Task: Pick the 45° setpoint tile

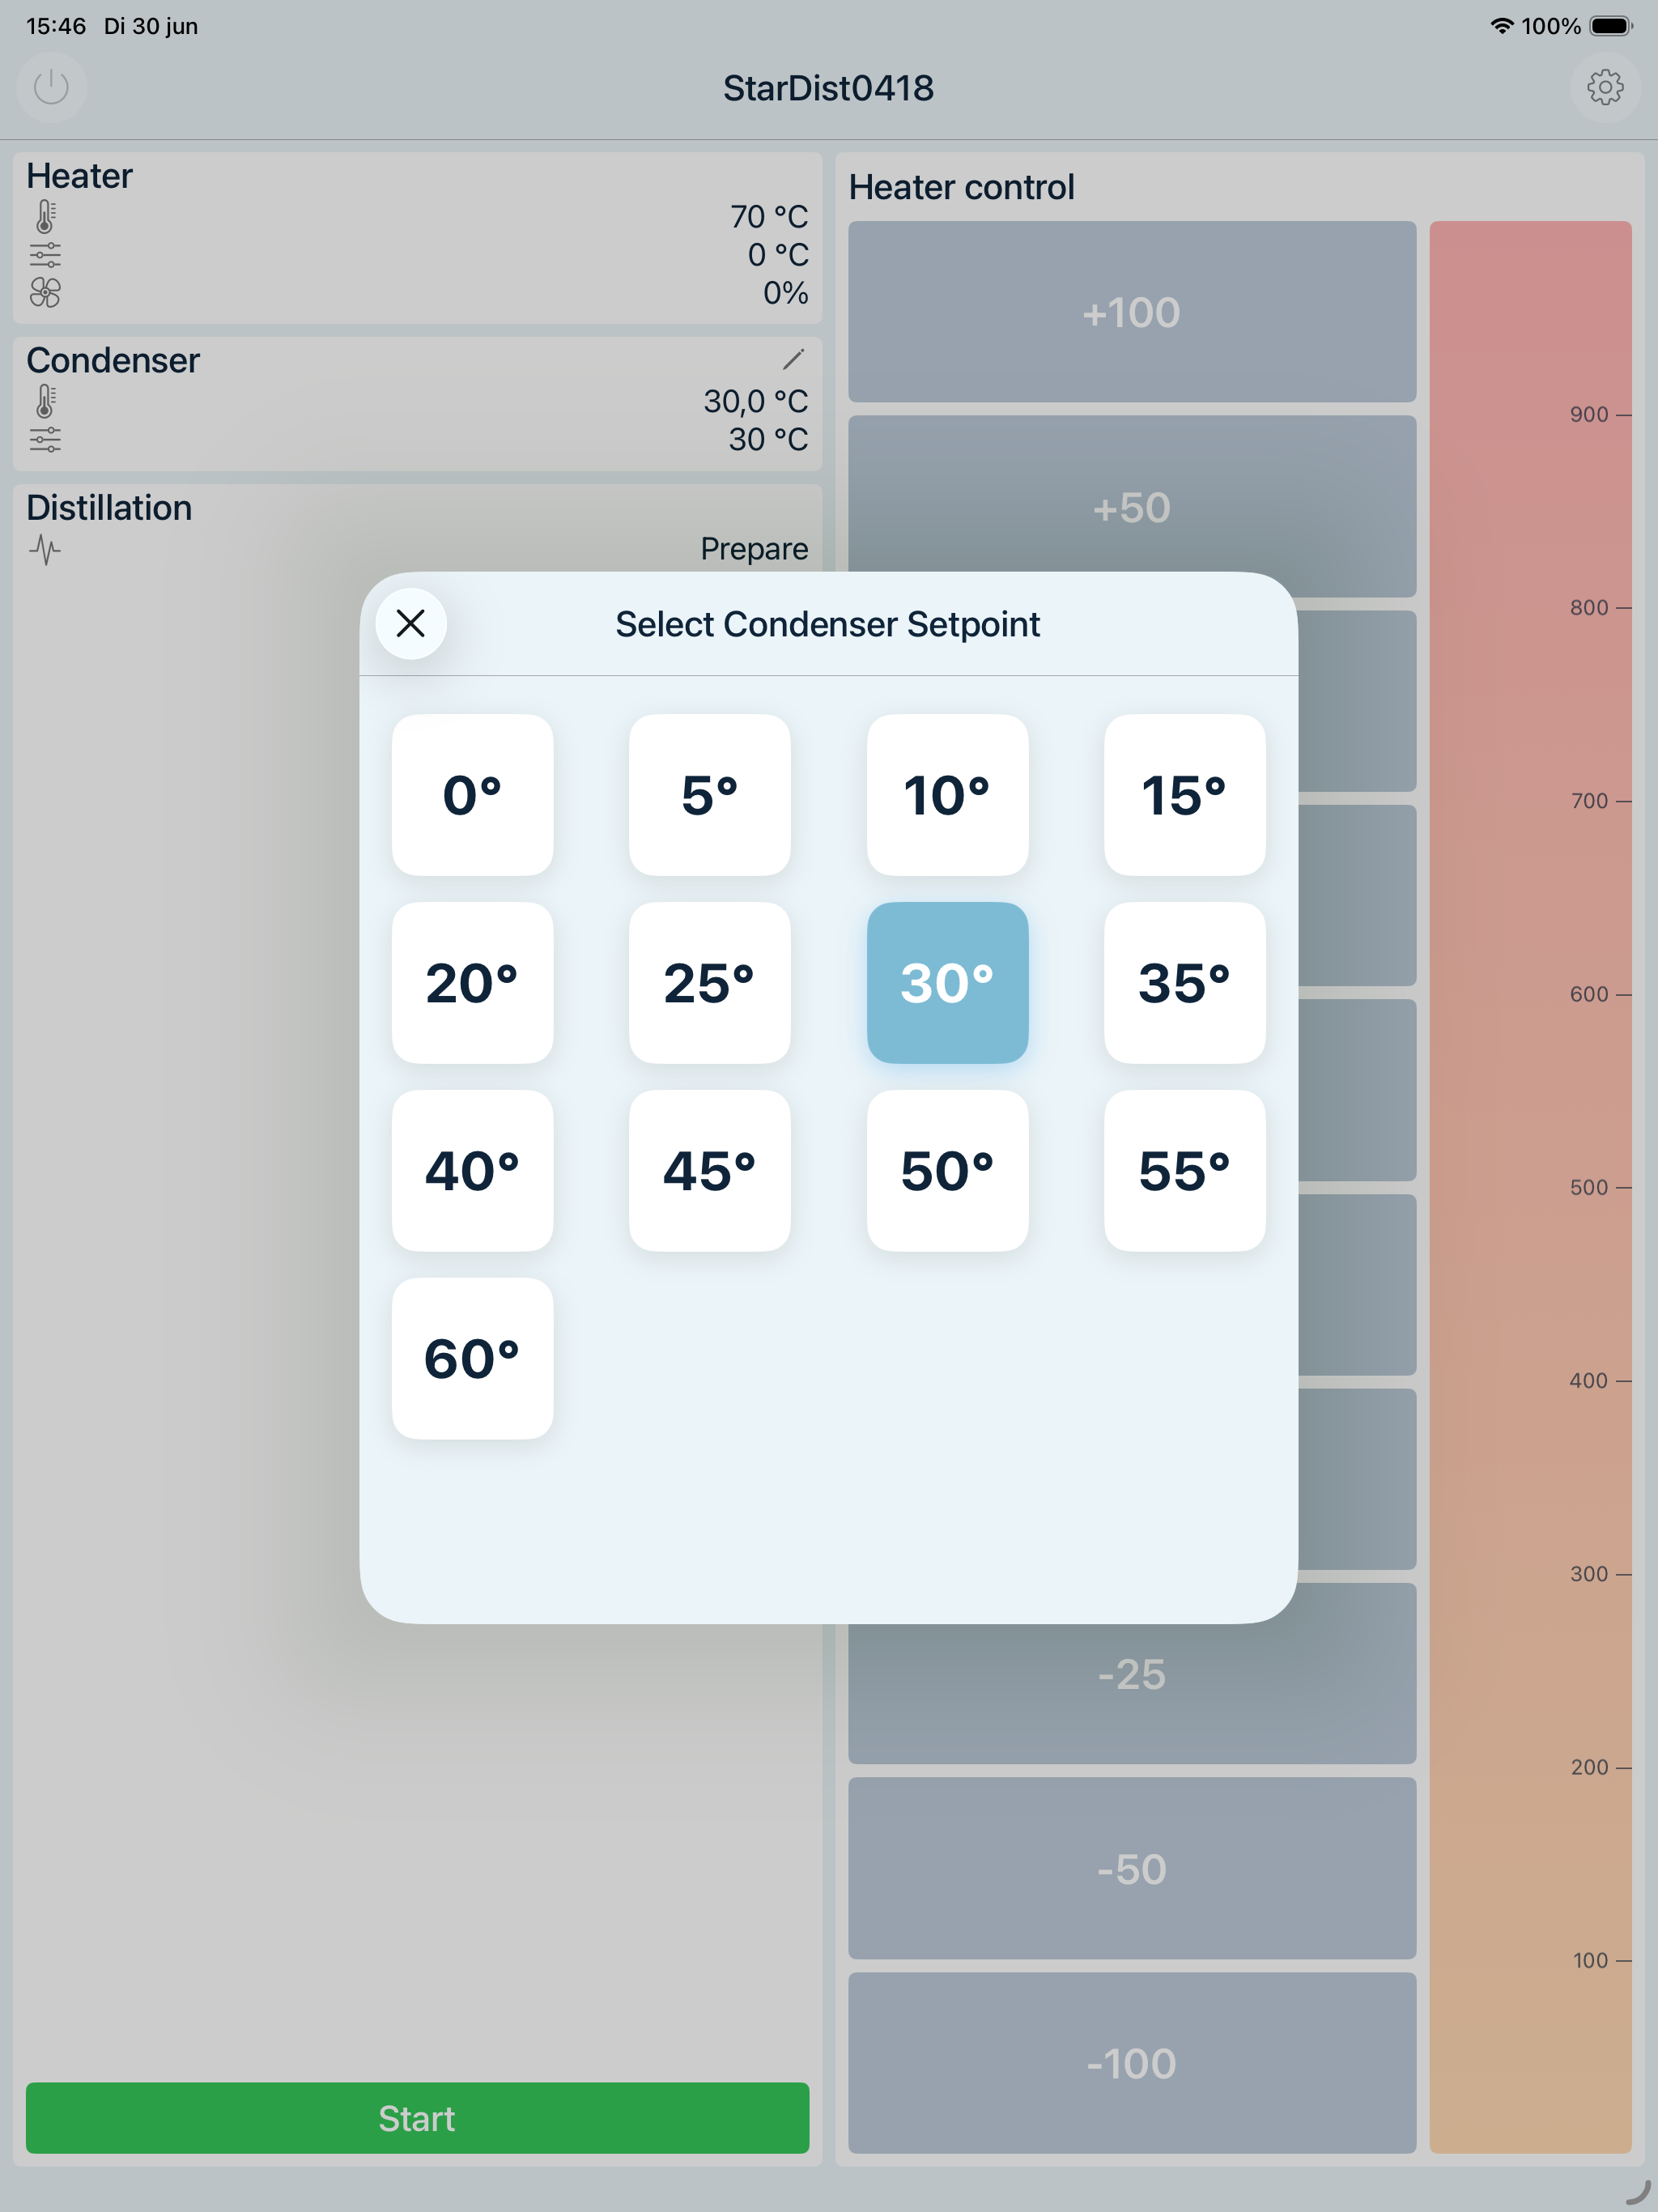Action: click(709, 1171)
